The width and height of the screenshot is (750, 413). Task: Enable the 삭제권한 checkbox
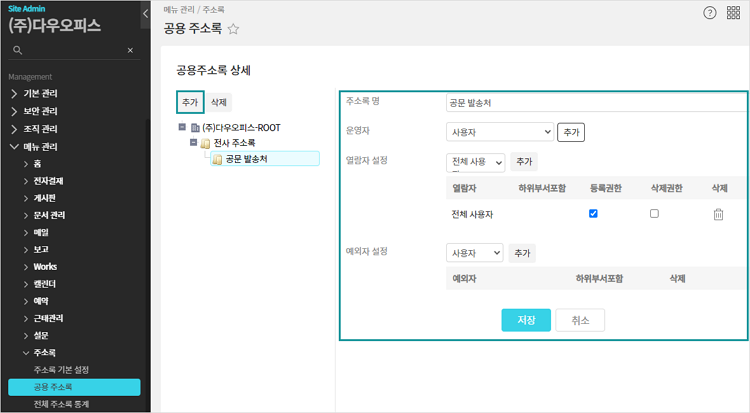(654, 214)
